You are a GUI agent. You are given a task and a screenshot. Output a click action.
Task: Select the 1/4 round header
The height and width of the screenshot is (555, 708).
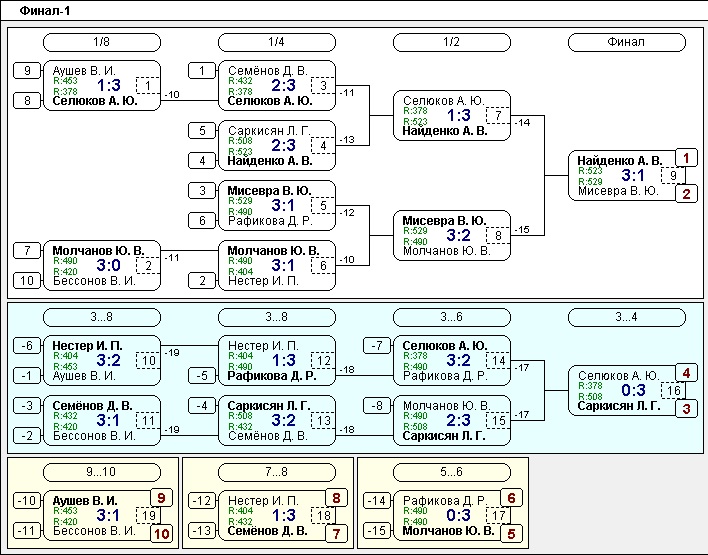coord(277,42)
